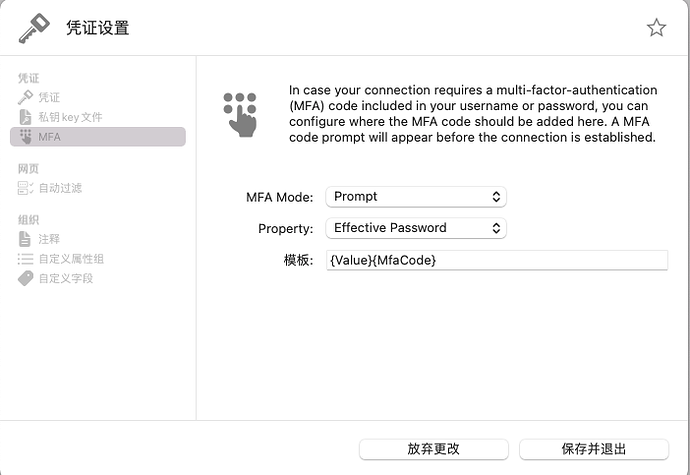This screenshot has height=475, width=690.
Task: Switch to the 自动过滤 section
Action: [x=60, y=188]
